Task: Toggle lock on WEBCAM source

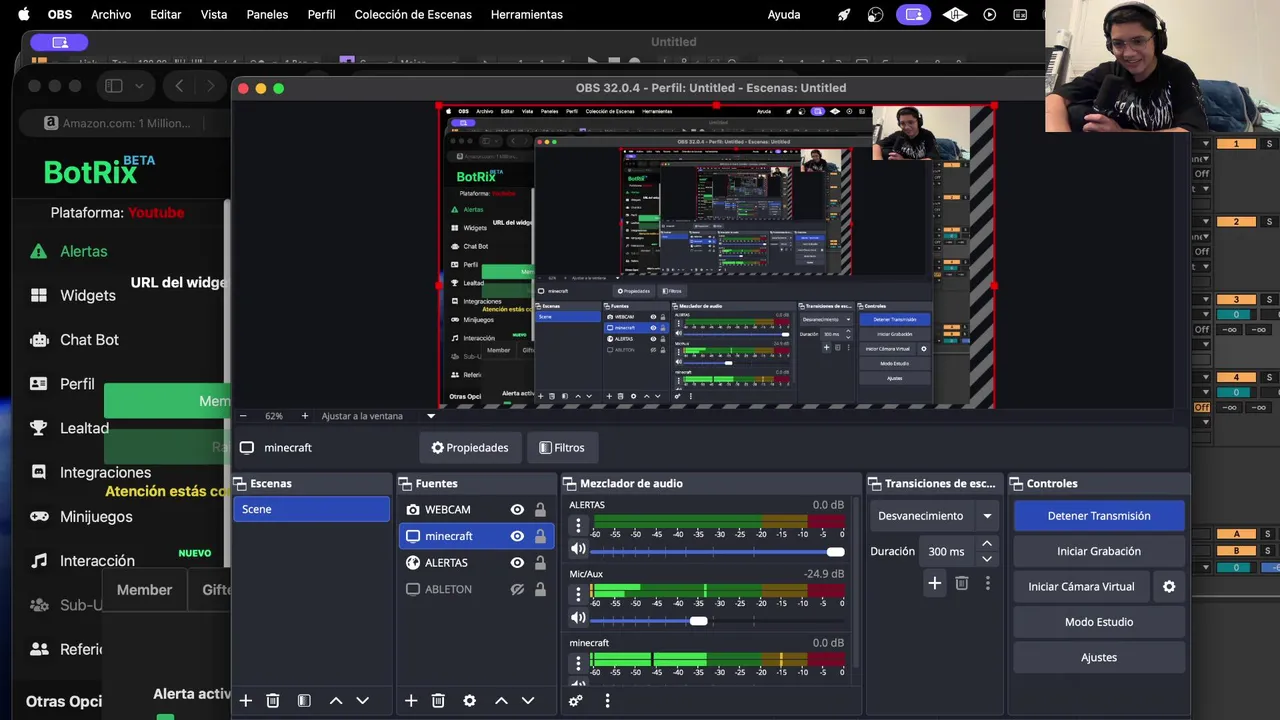Action: click(540, 510)
